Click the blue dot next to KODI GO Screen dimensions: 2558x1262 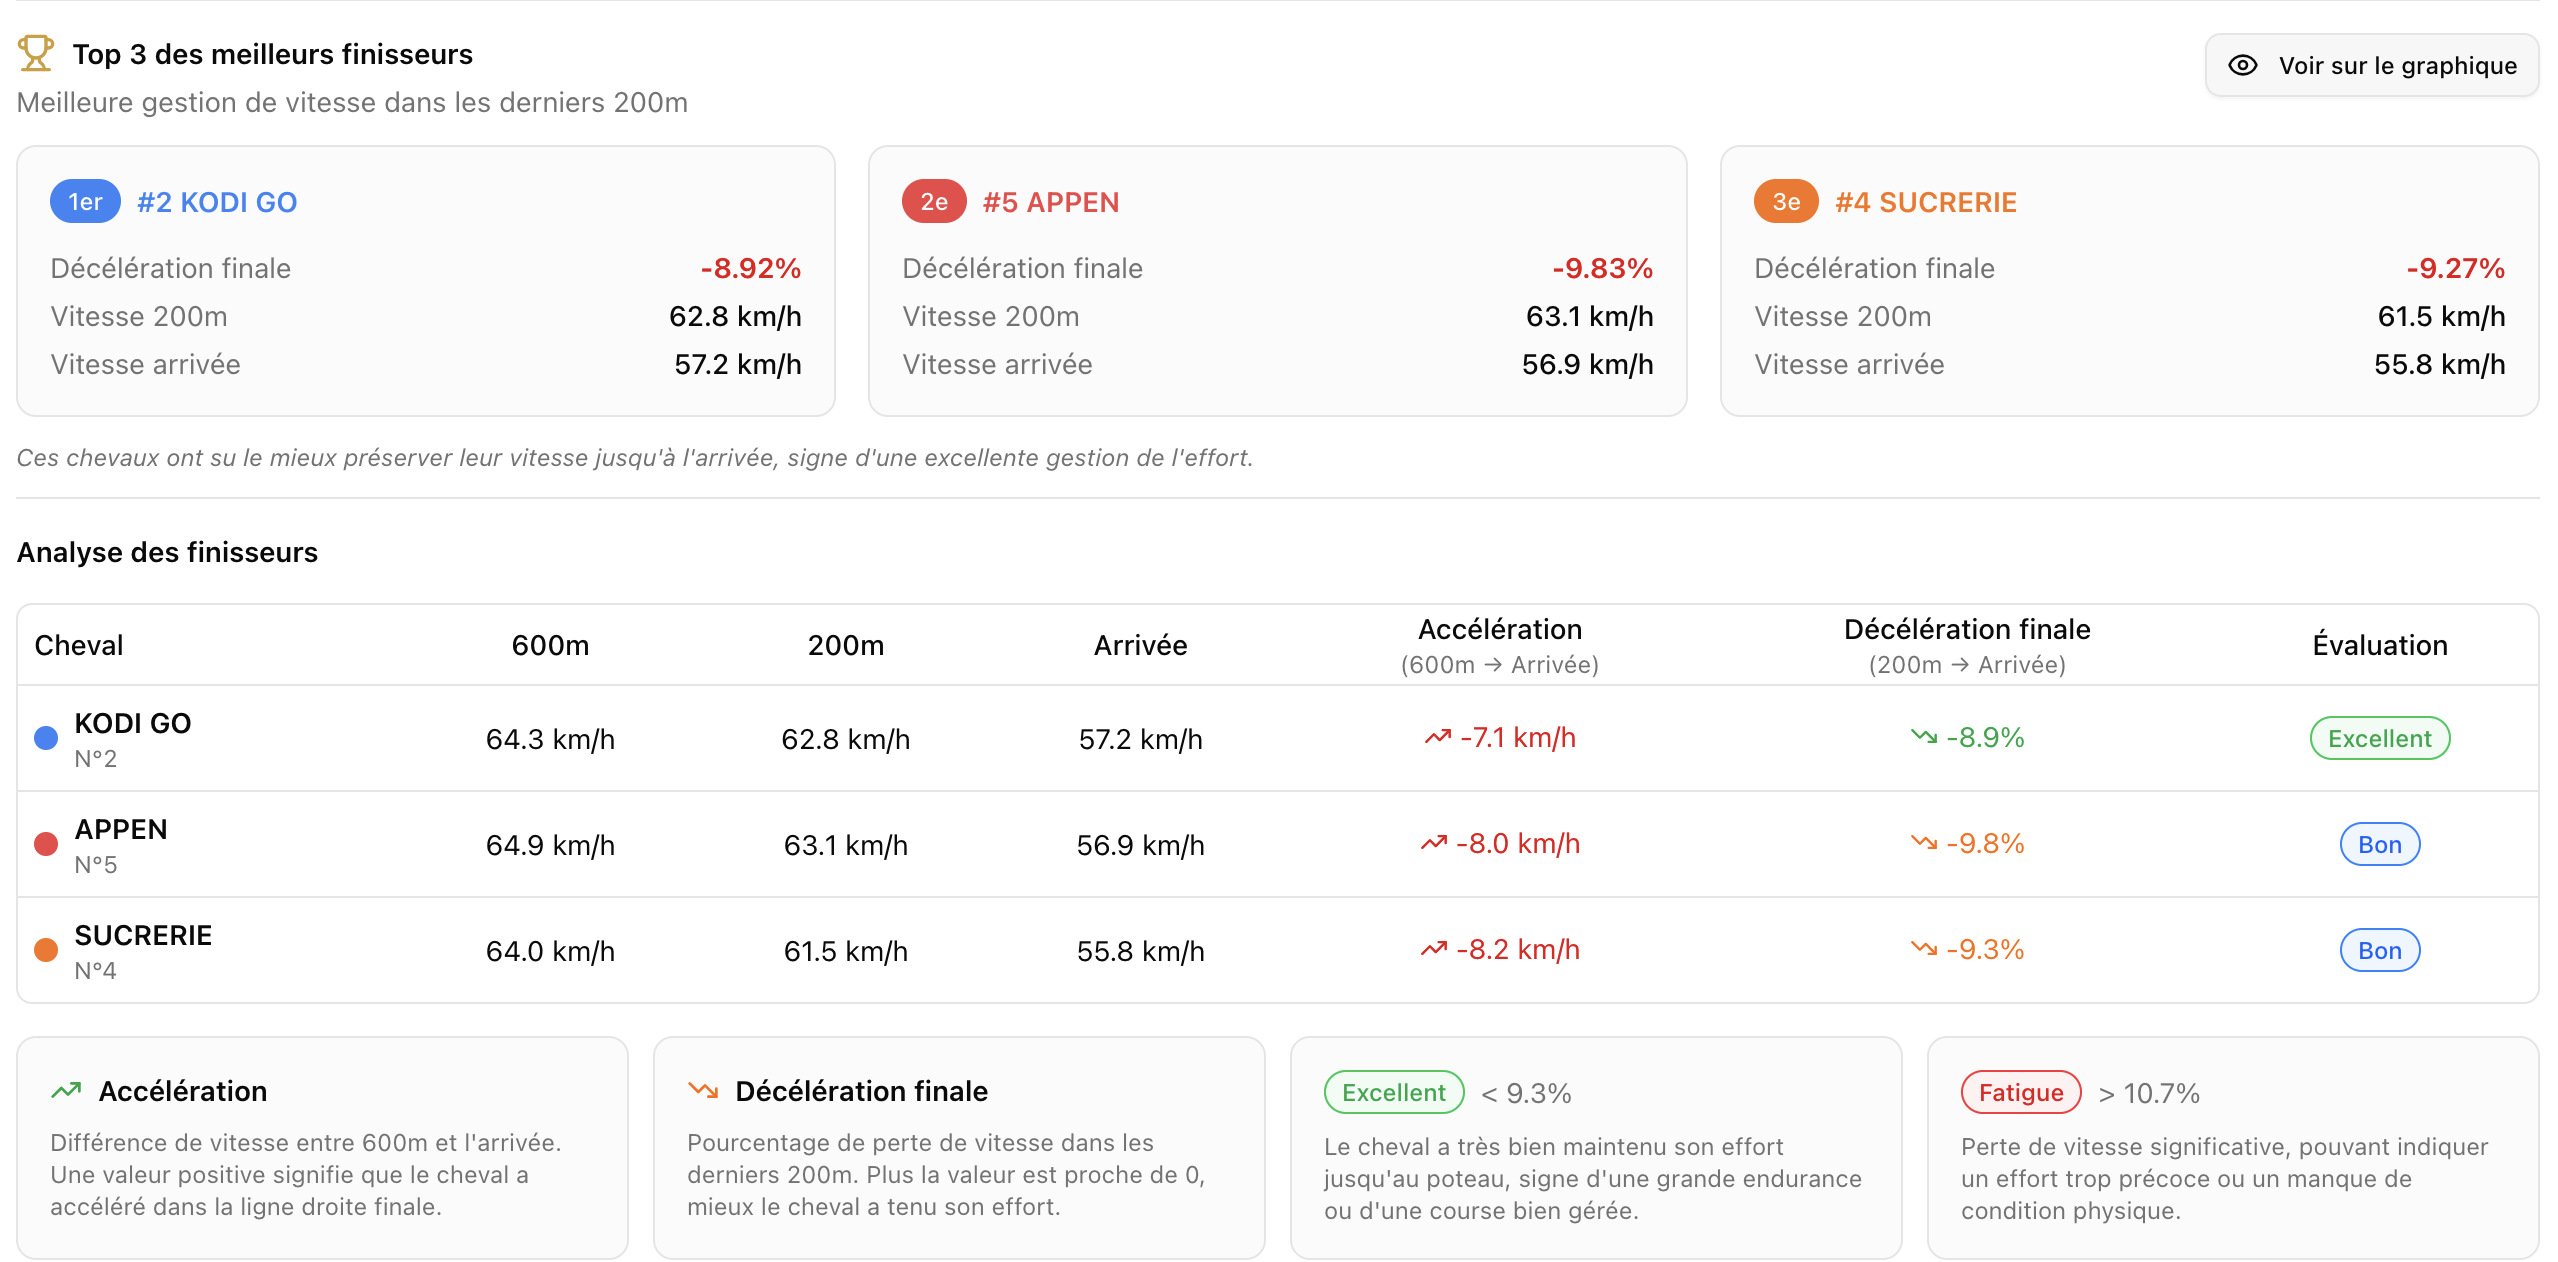(46, 738)
